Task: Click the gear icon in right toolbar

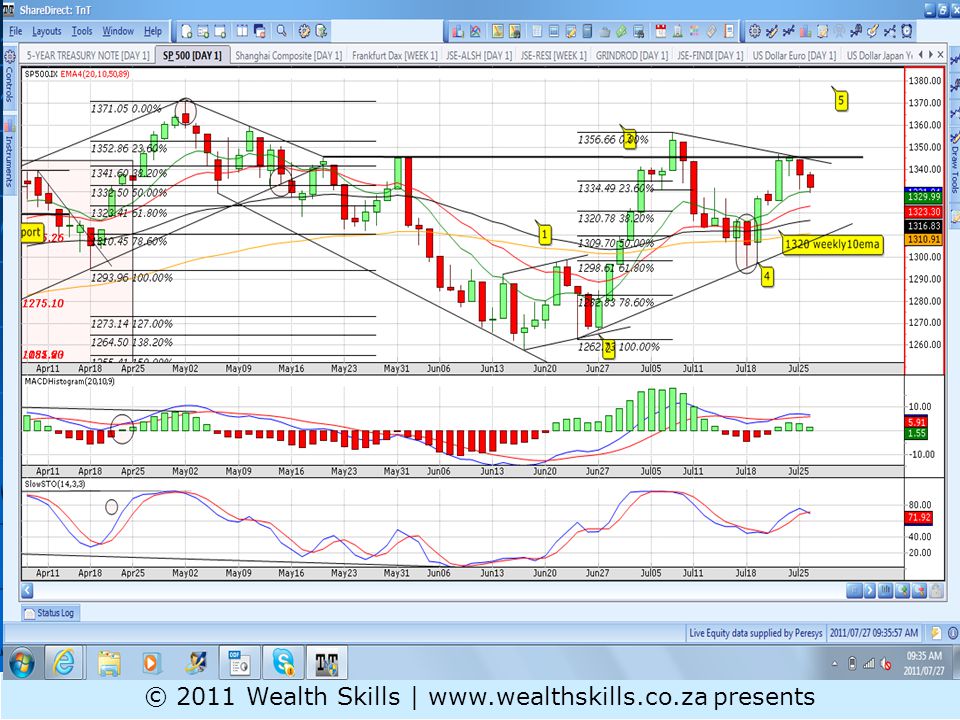Action: [x=755, y=31]
